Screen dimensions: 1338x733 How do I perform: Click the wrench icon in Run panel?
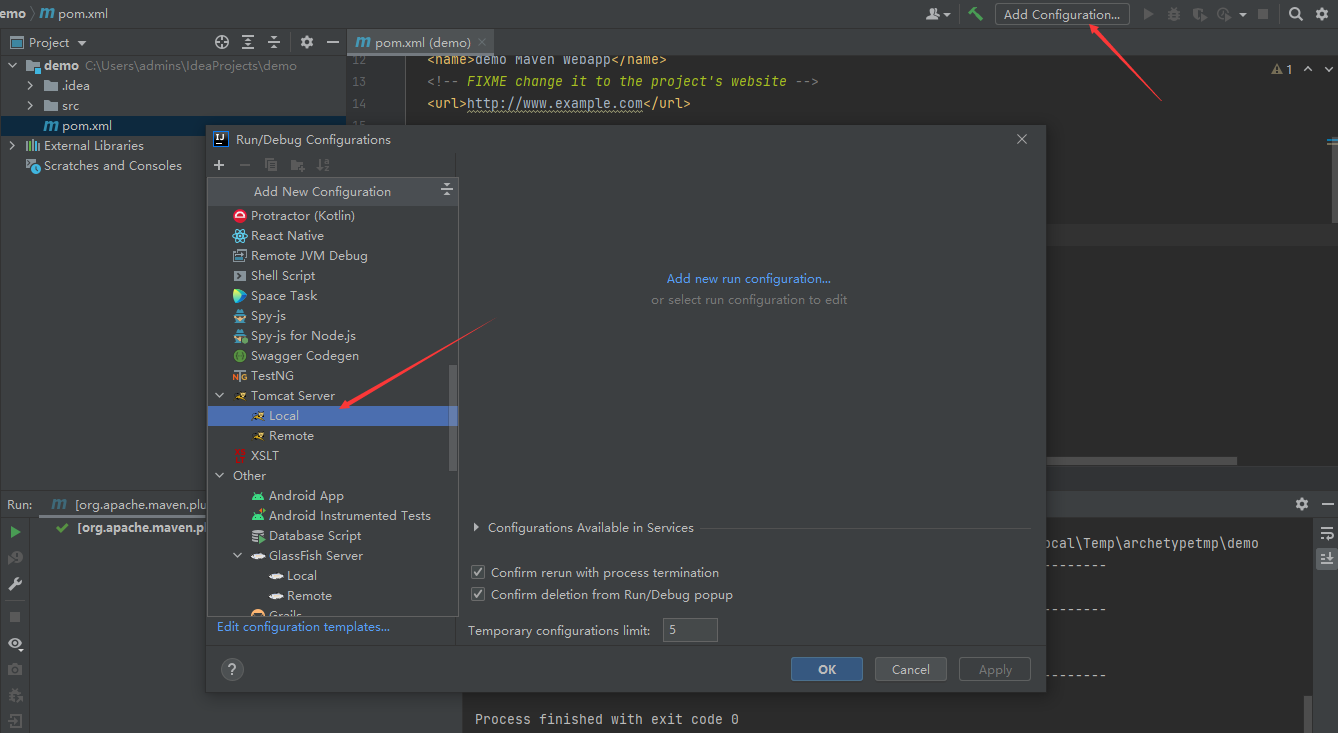click(x=15, y=584)
